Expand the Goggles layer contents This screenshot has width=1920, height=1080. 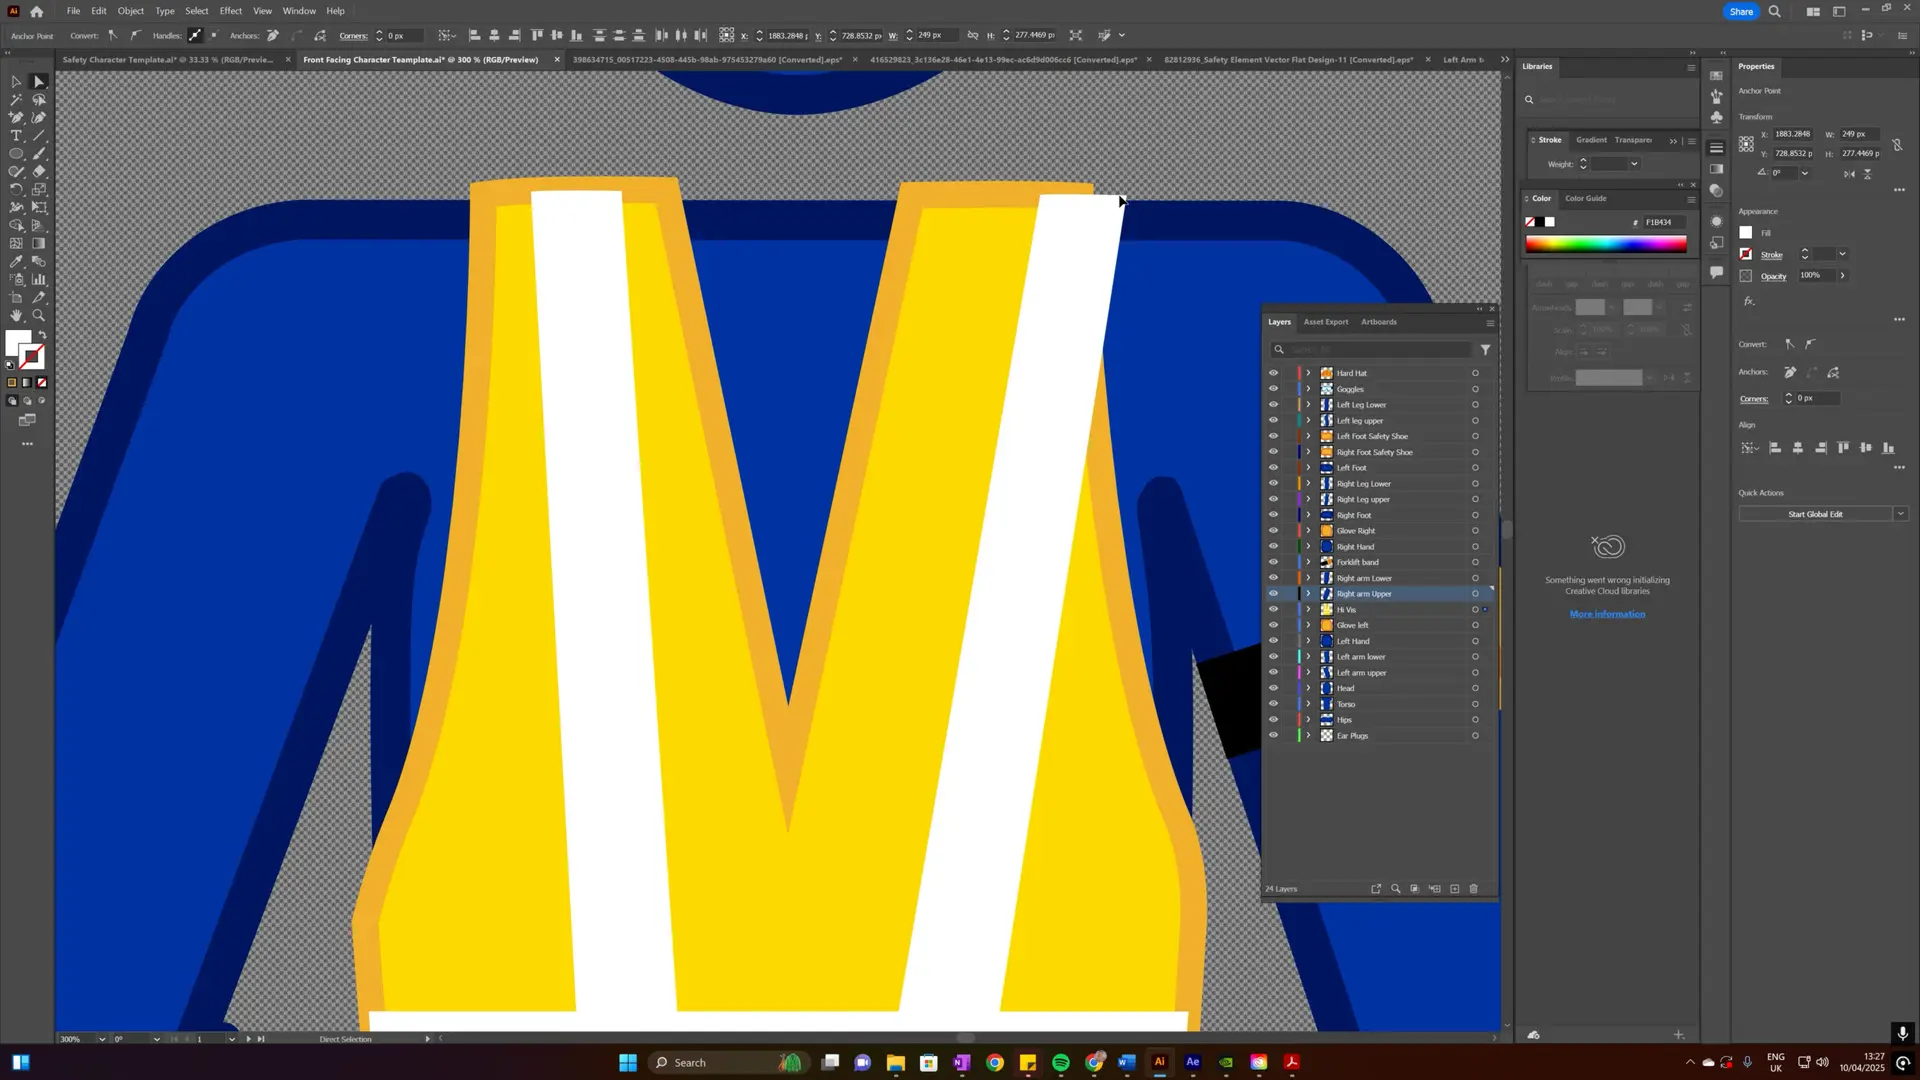(1308, 389)
